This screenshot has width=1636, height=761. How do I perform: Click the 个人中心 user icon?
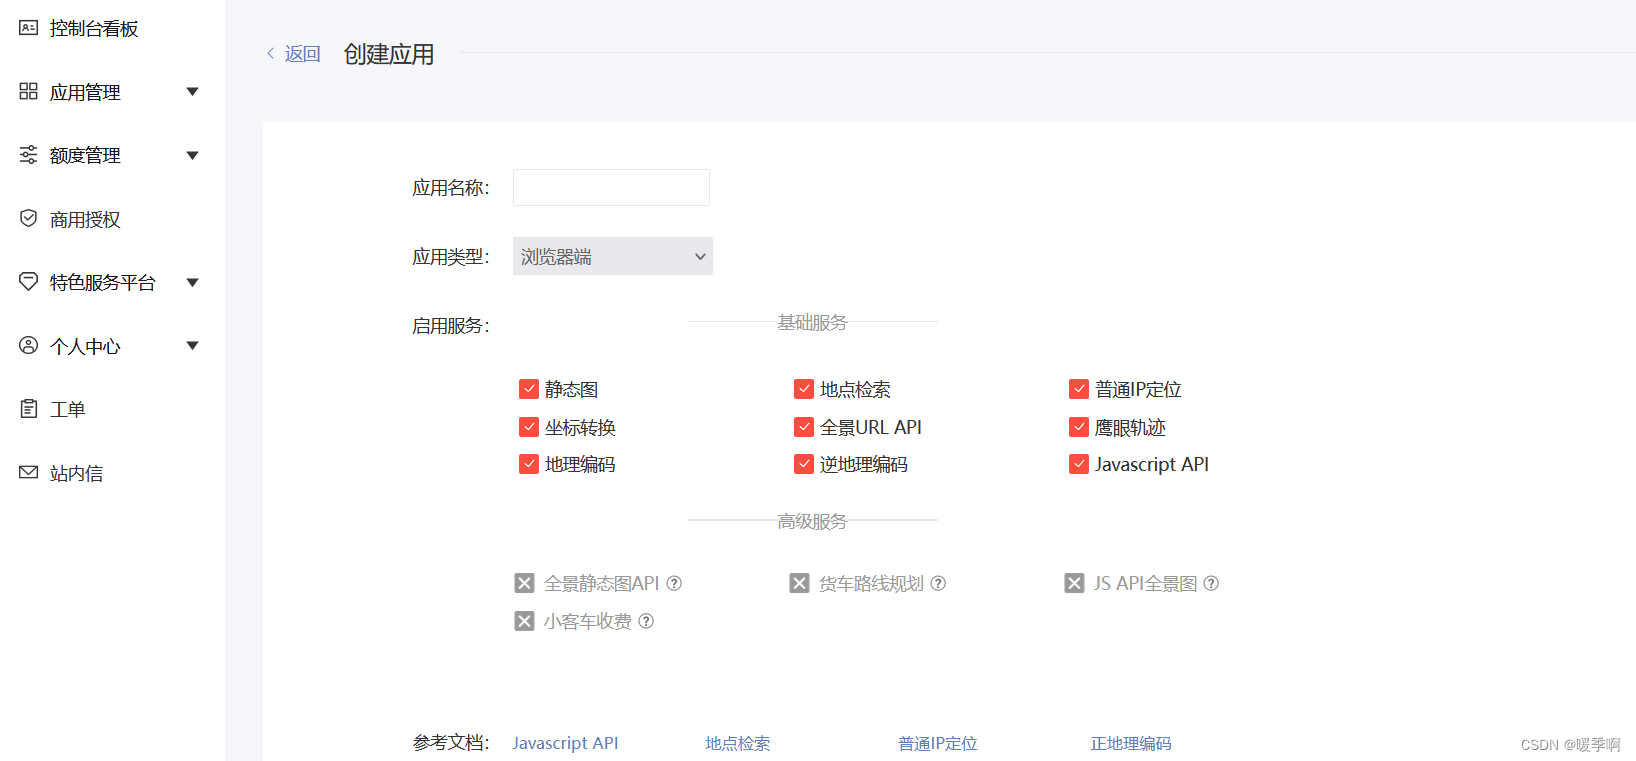tap(28, 345)
